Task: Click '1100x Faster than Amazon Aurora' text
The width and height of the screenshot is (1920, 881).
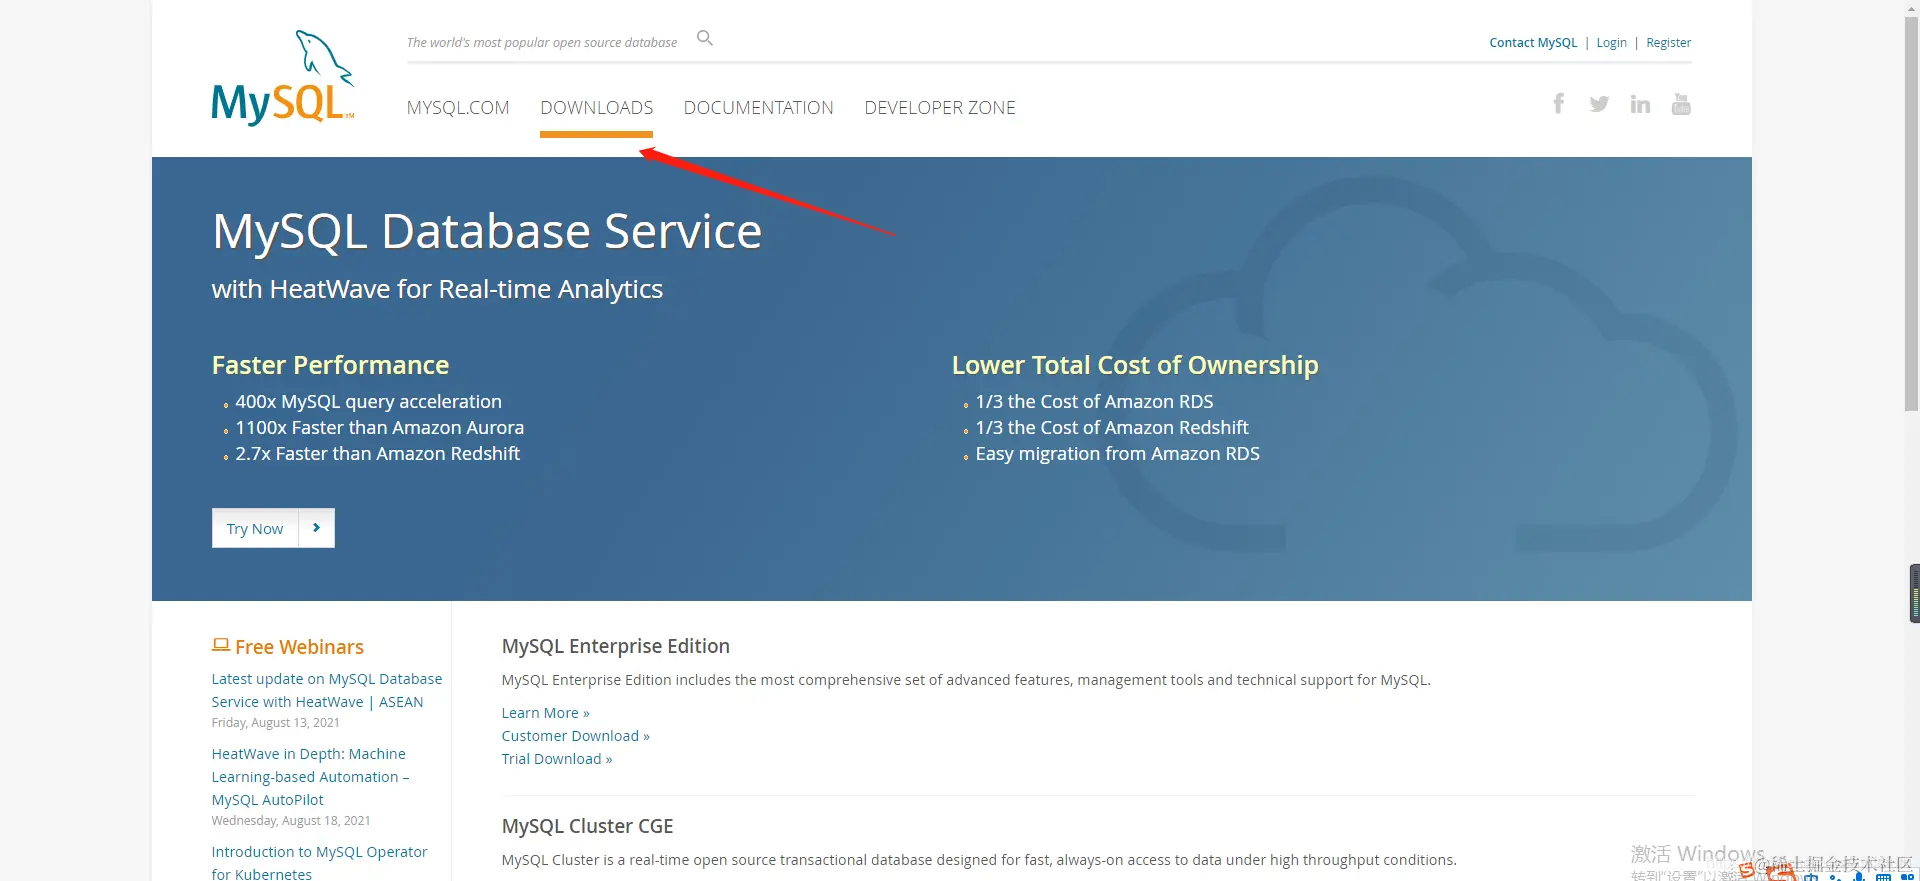Action: 379,427
